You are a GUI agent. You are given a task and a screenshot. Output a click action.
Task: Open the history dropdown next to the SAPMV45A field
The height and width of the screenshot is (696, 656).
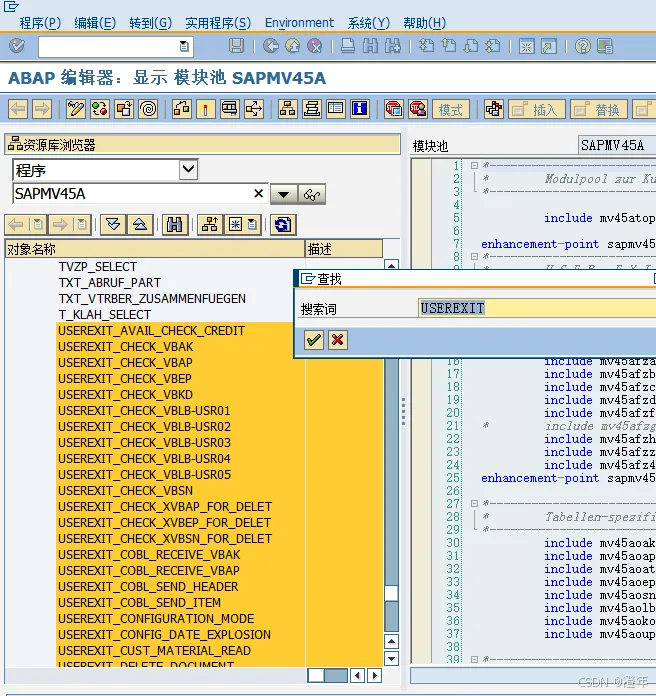(284, 194)
